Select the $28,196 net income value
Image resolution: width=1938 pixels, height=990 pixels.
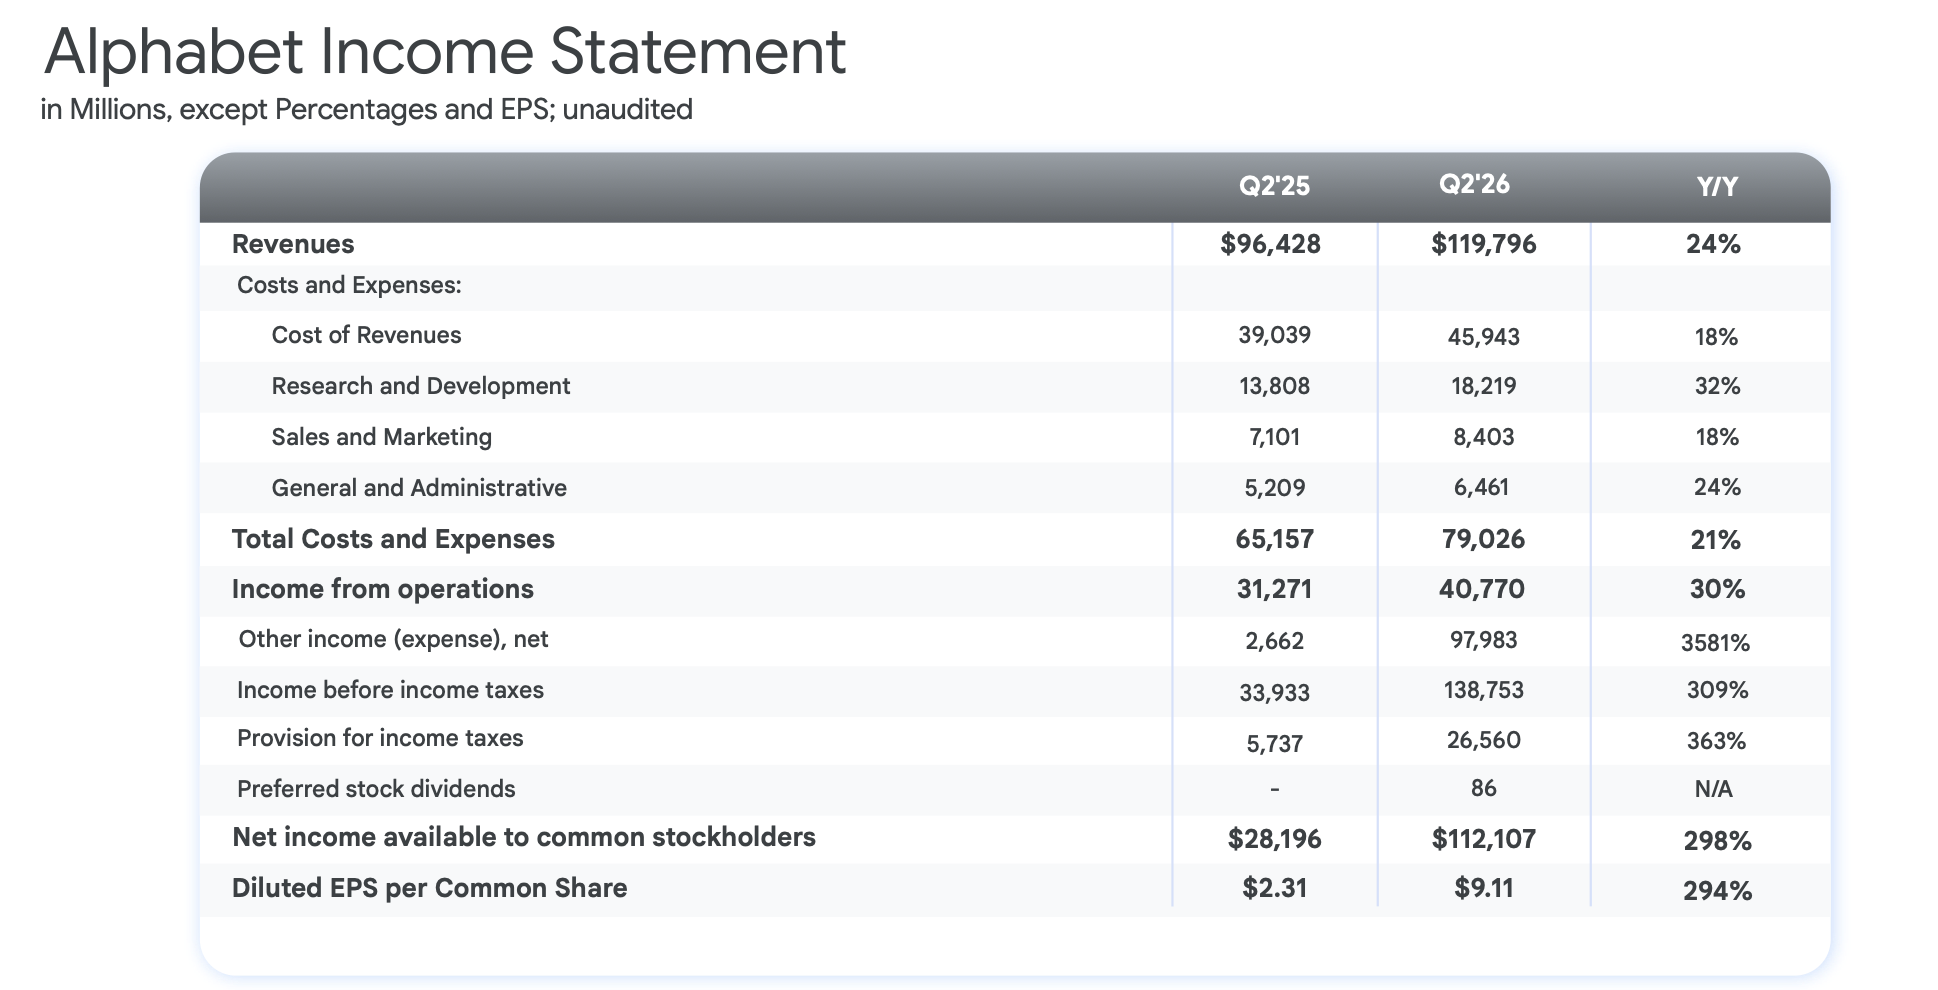(1274, 839)
